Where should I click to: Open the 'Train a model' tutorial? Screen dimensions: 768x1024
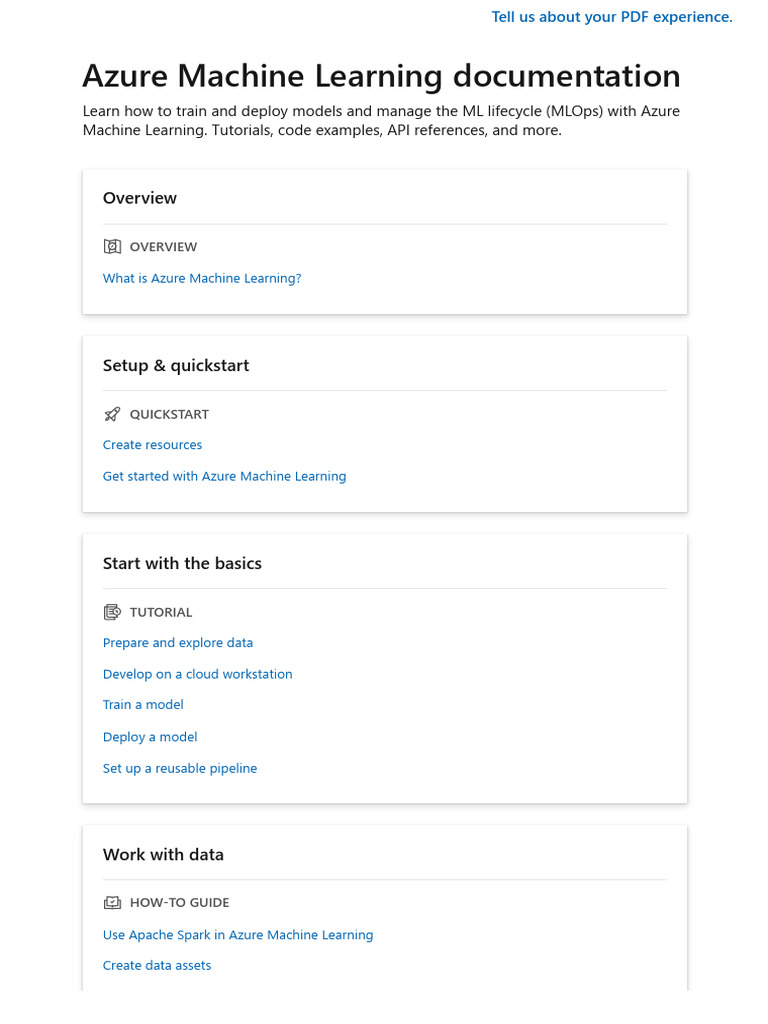143,705
